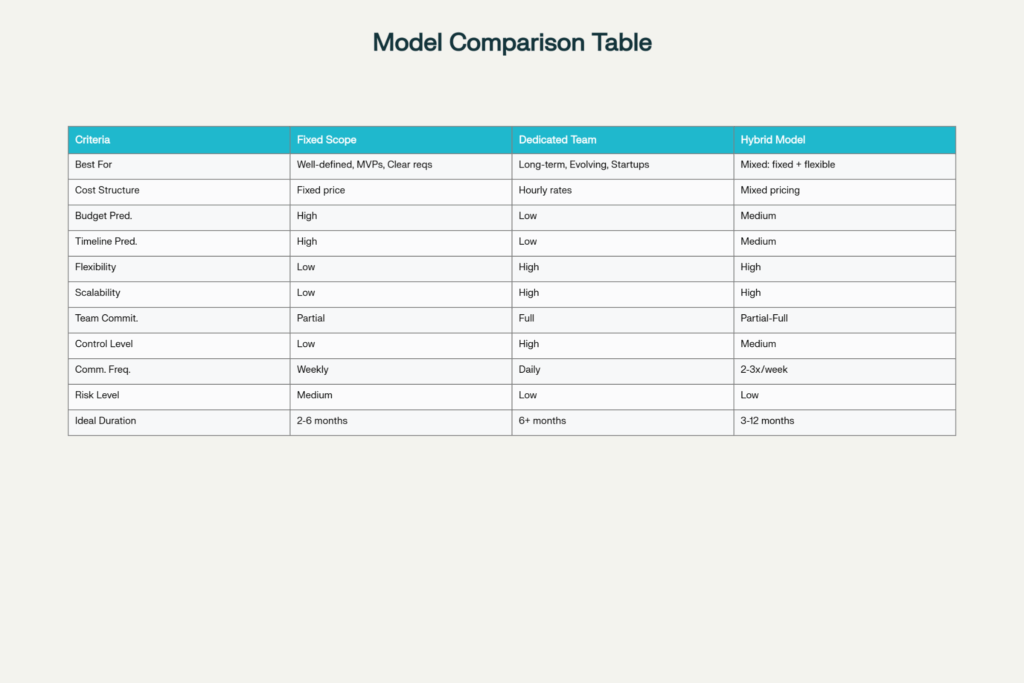
Task: Click the 'Fixed Scope' column header
Action: (326, 140)
